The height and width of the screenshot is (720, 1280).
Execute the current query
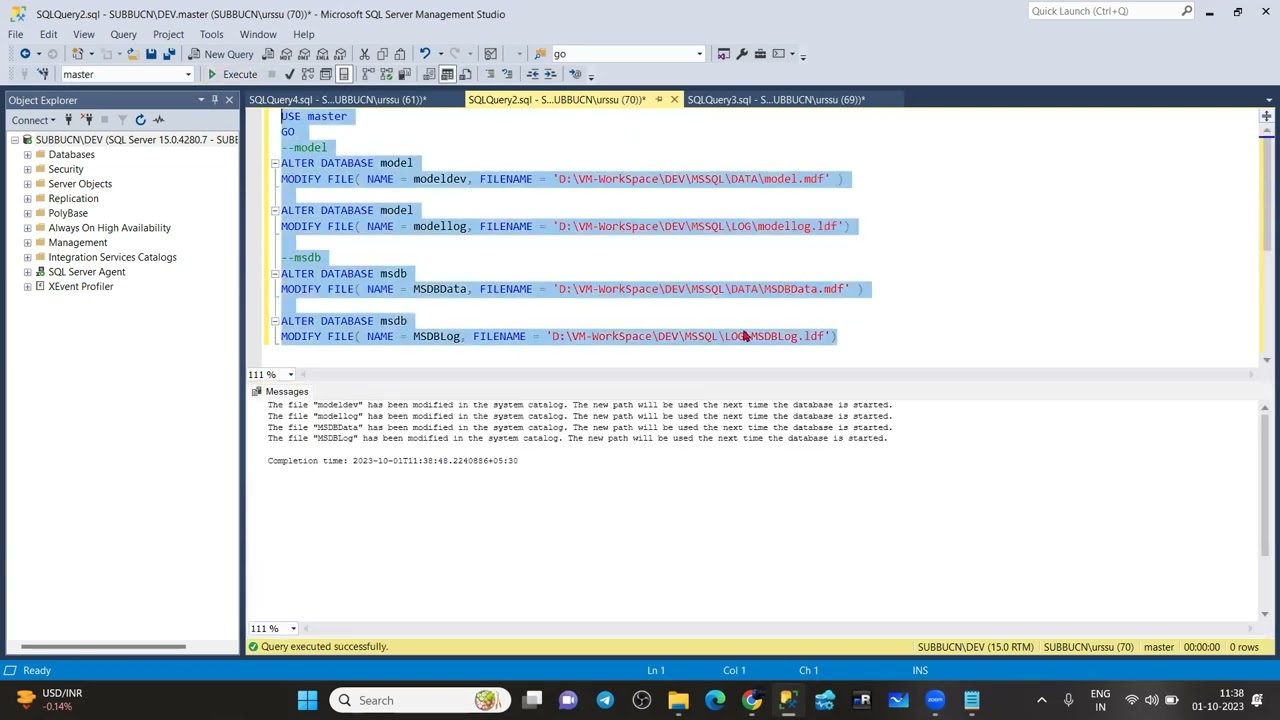(x=232, y=74)
